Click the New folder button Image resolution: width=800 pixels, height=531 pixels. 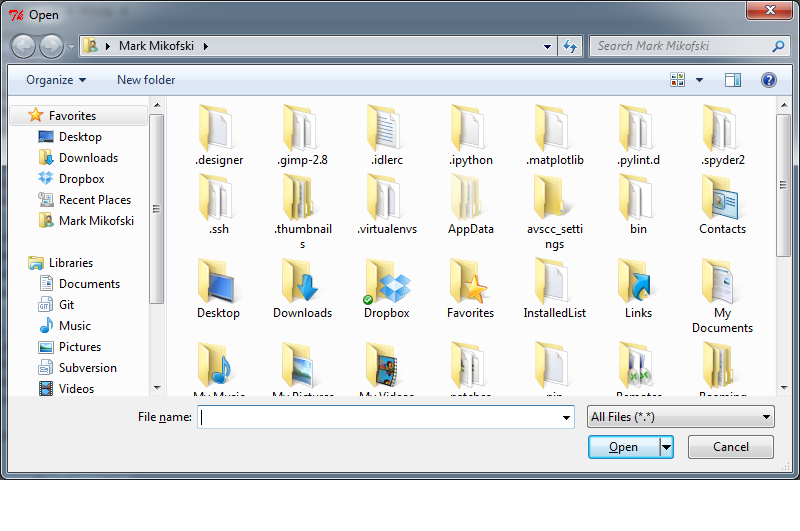(x=146, y=80)
